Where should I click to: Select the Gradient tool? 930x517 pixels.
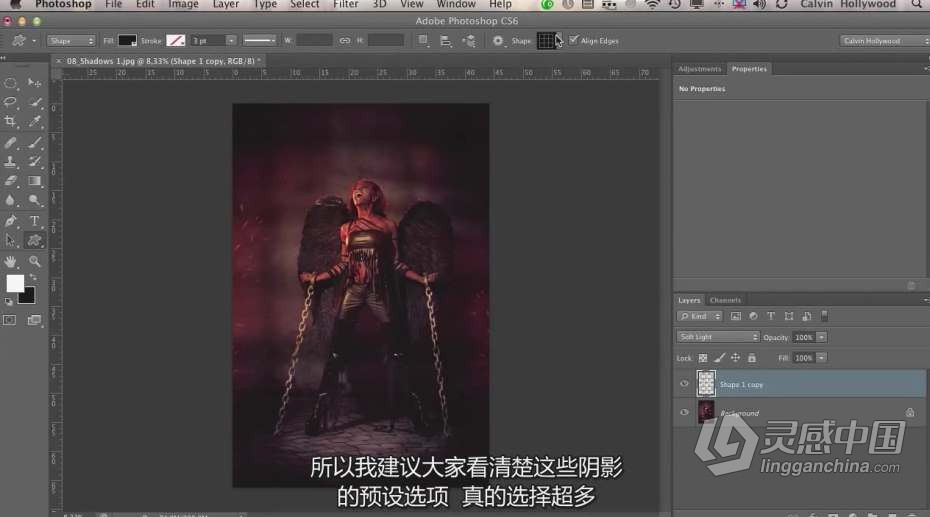click(34, 181)
